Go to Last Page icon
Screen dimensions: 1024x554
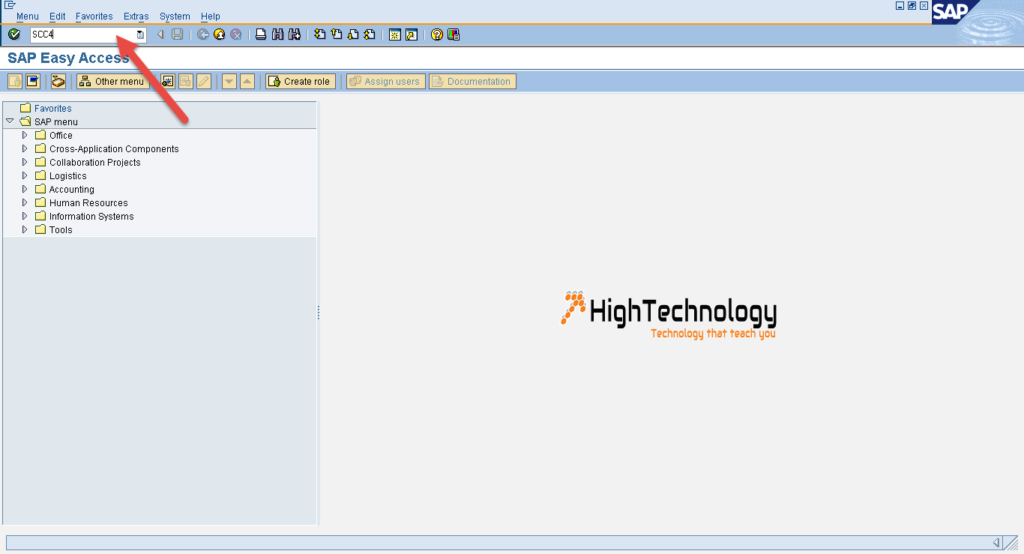pos(369,34)
